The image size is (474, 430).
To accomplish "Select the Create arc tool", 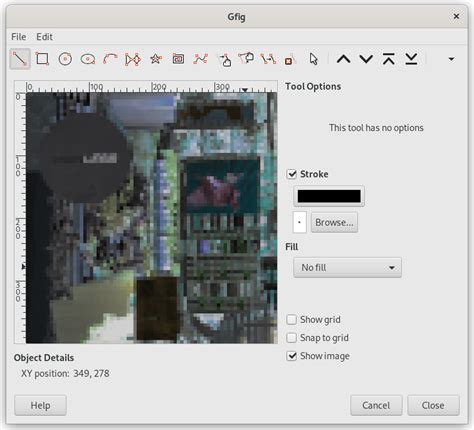I will [x=110, y=59].
